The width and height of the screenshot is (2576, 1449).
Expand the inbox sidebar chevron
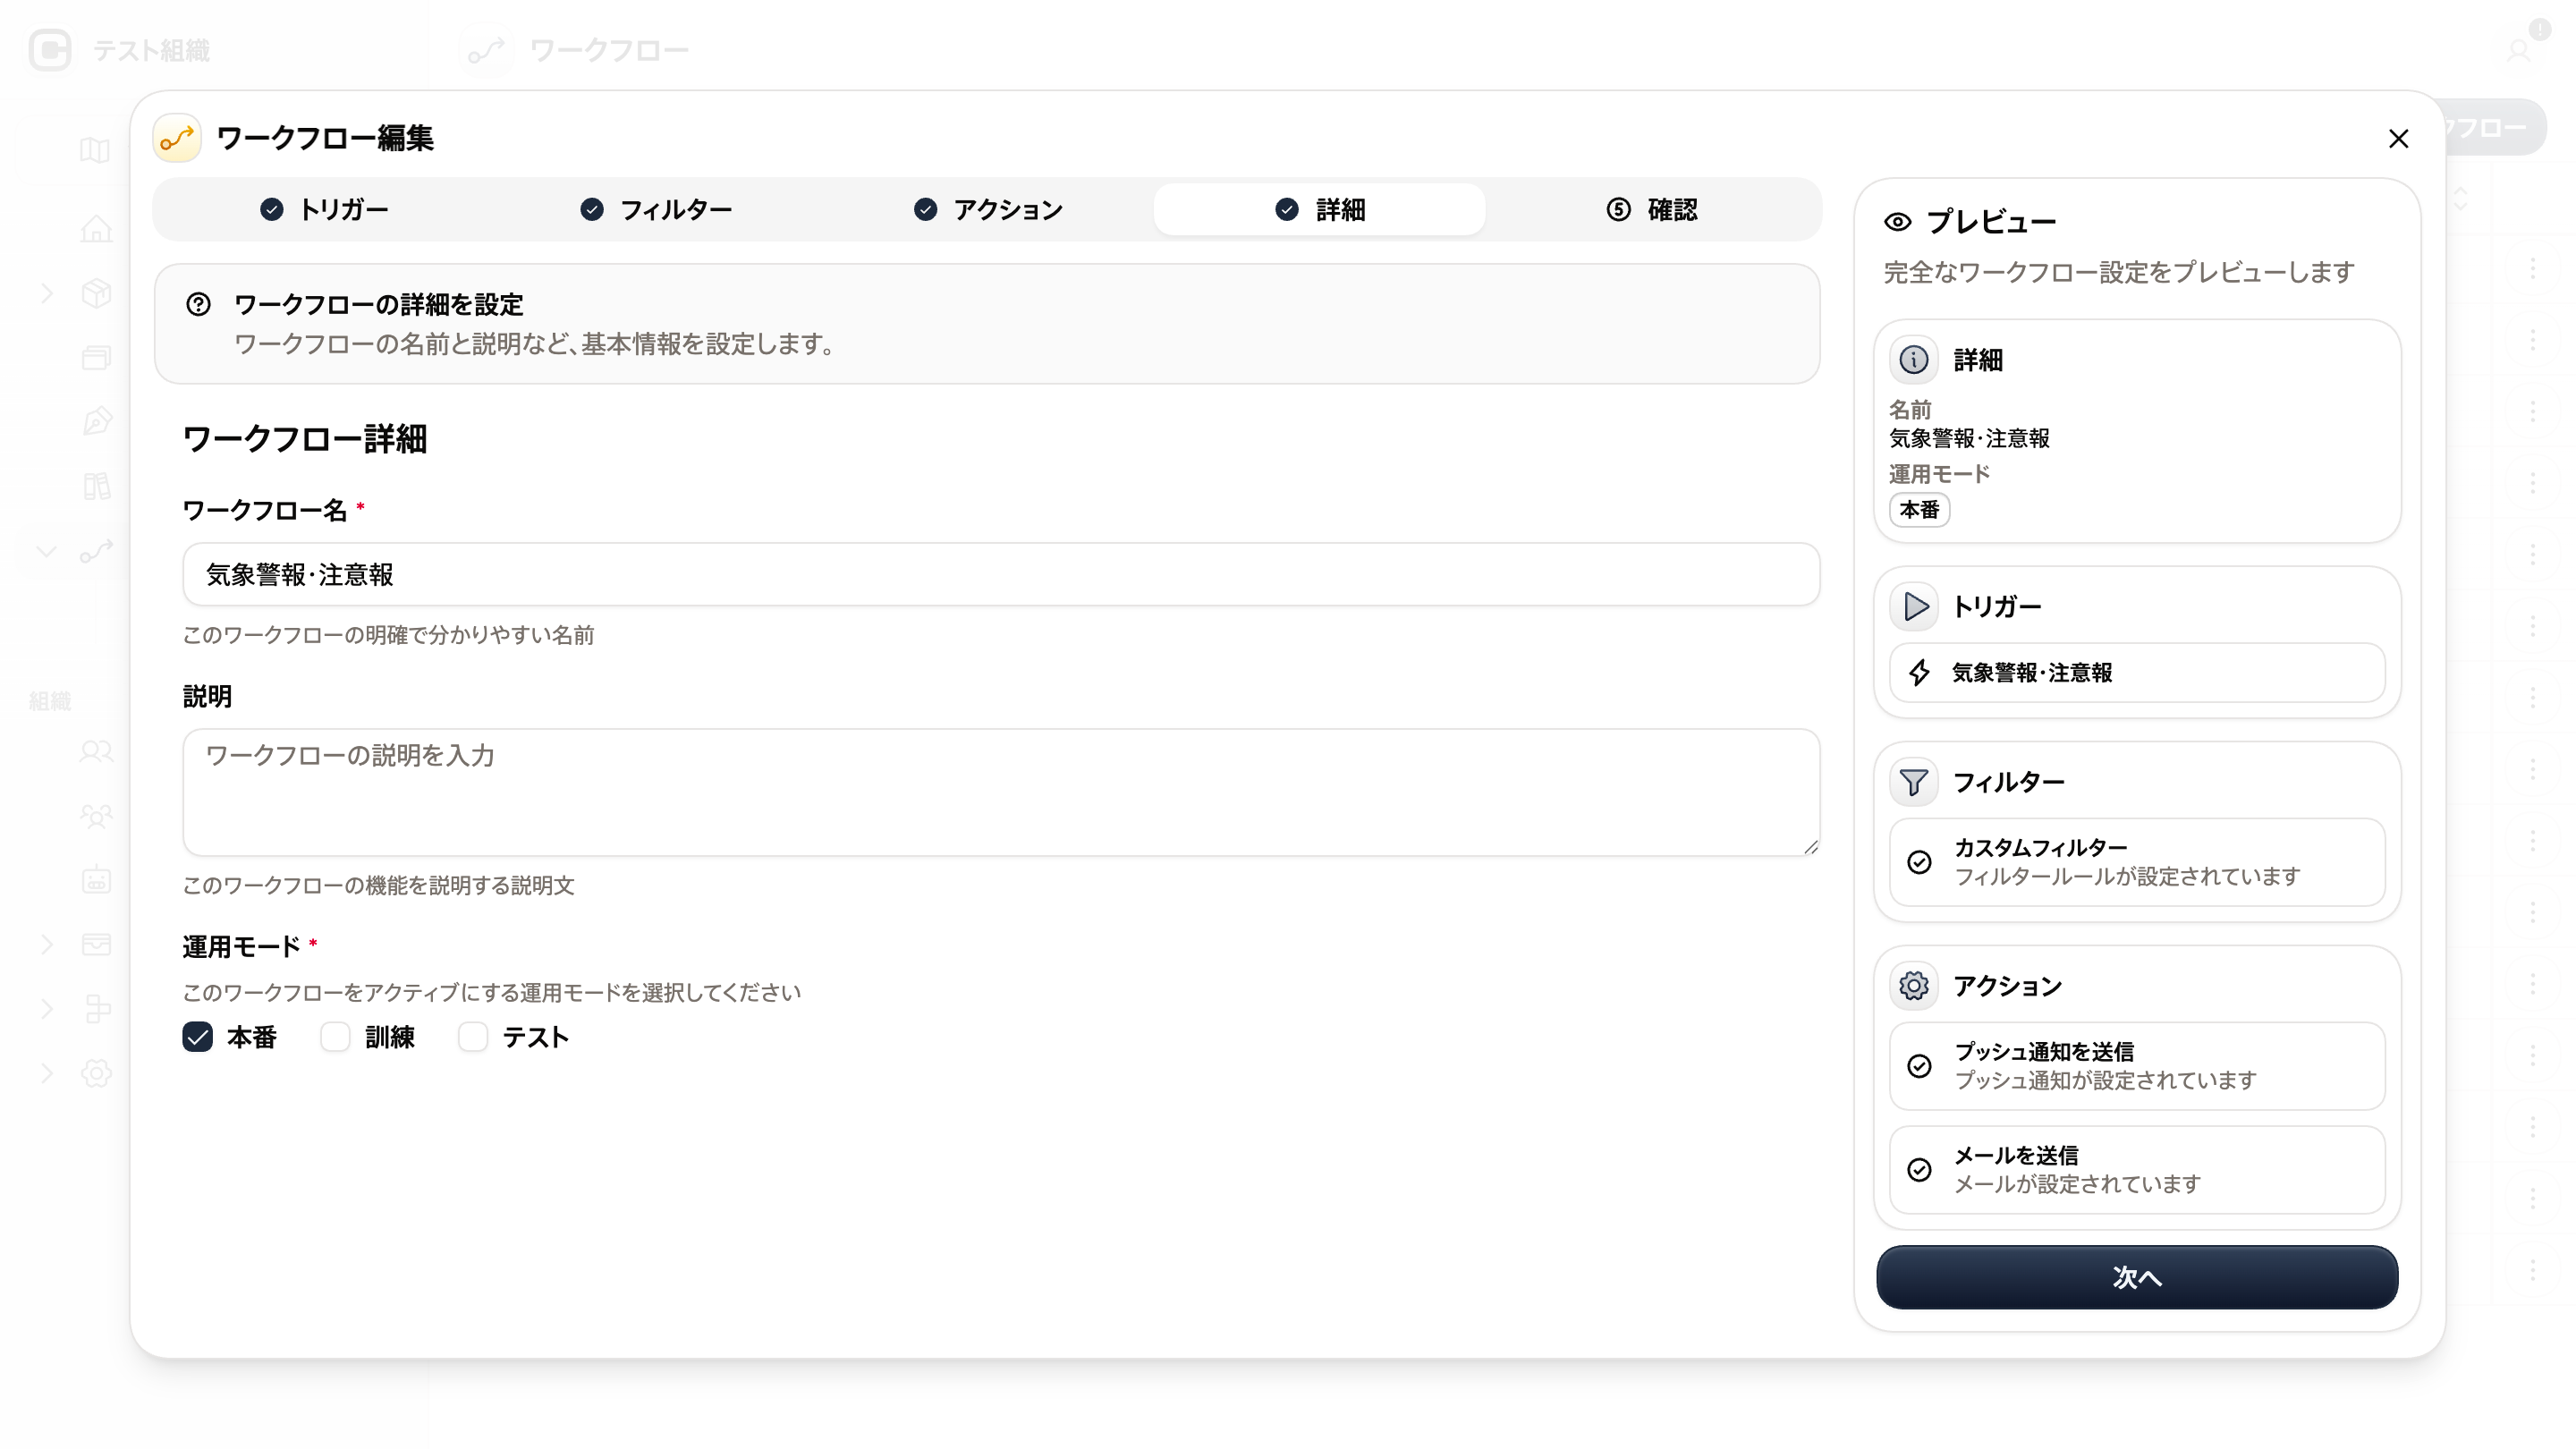pos(47,944)
